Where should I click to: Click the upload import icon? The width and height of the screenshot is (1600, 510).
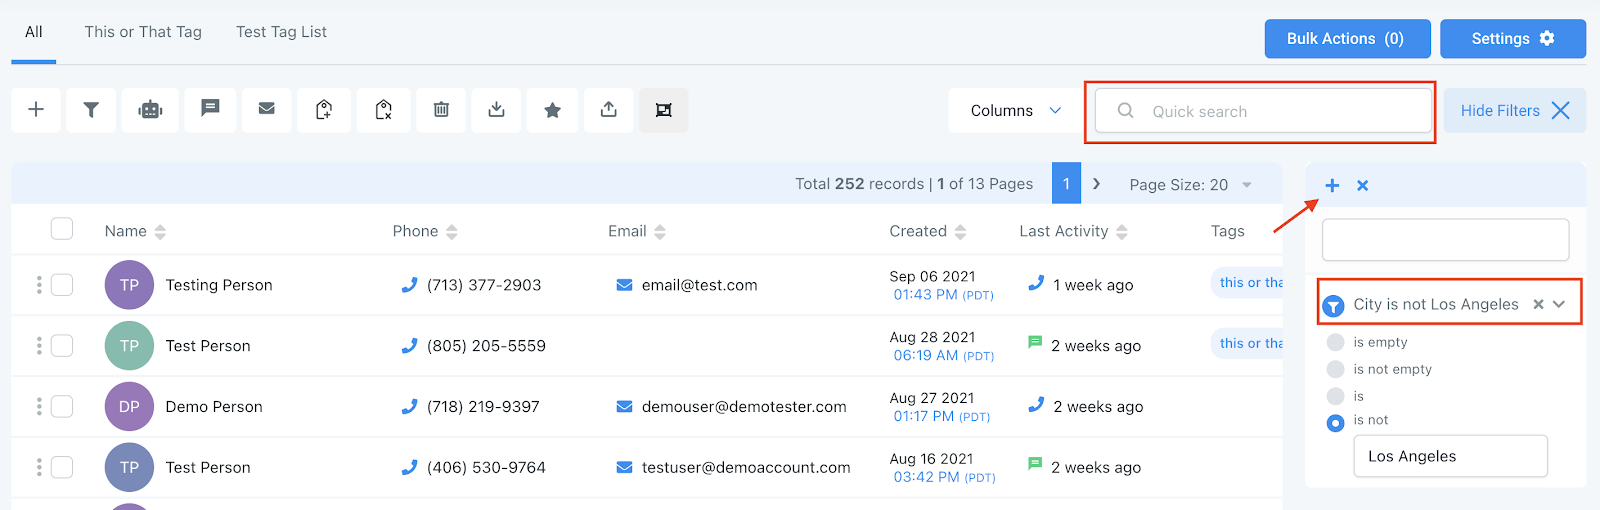tap(608, 110)
